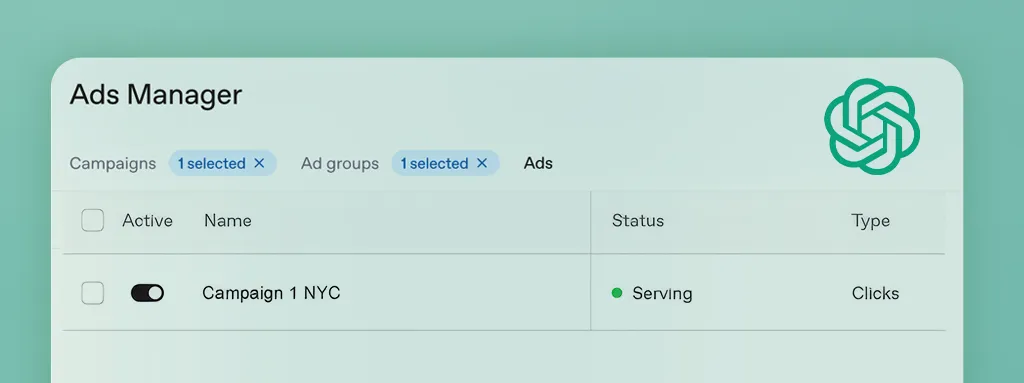
Task: Click the Status column header
Action: point(638,221)
